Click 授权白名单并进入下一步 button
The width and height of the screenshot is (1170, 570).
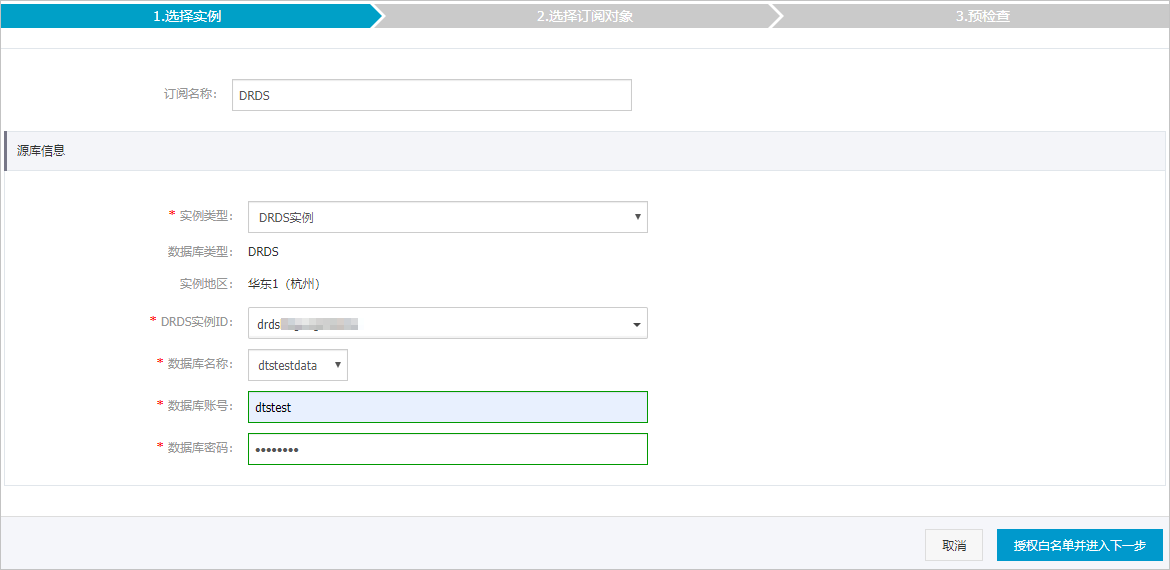[1080, 545]
